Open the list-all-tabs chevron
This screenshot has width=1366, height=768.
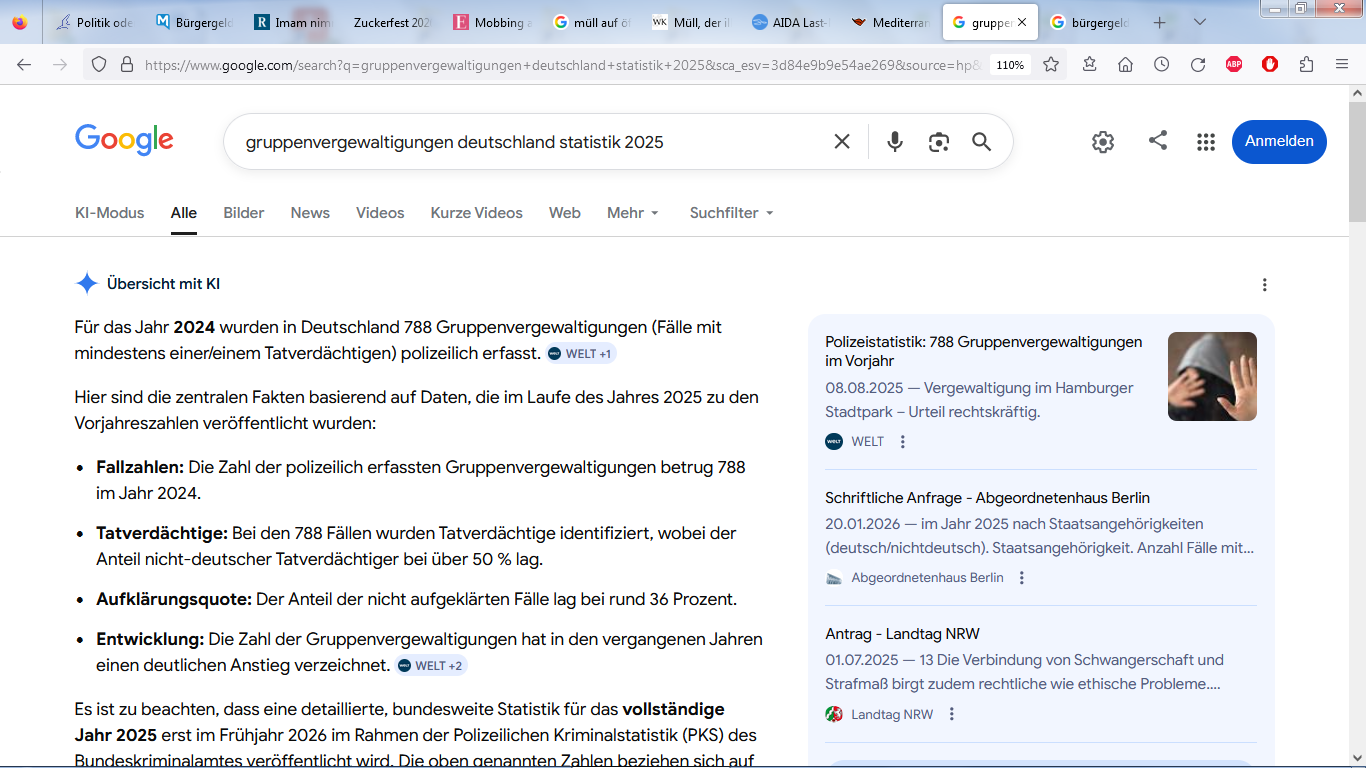coord(1200,22)
